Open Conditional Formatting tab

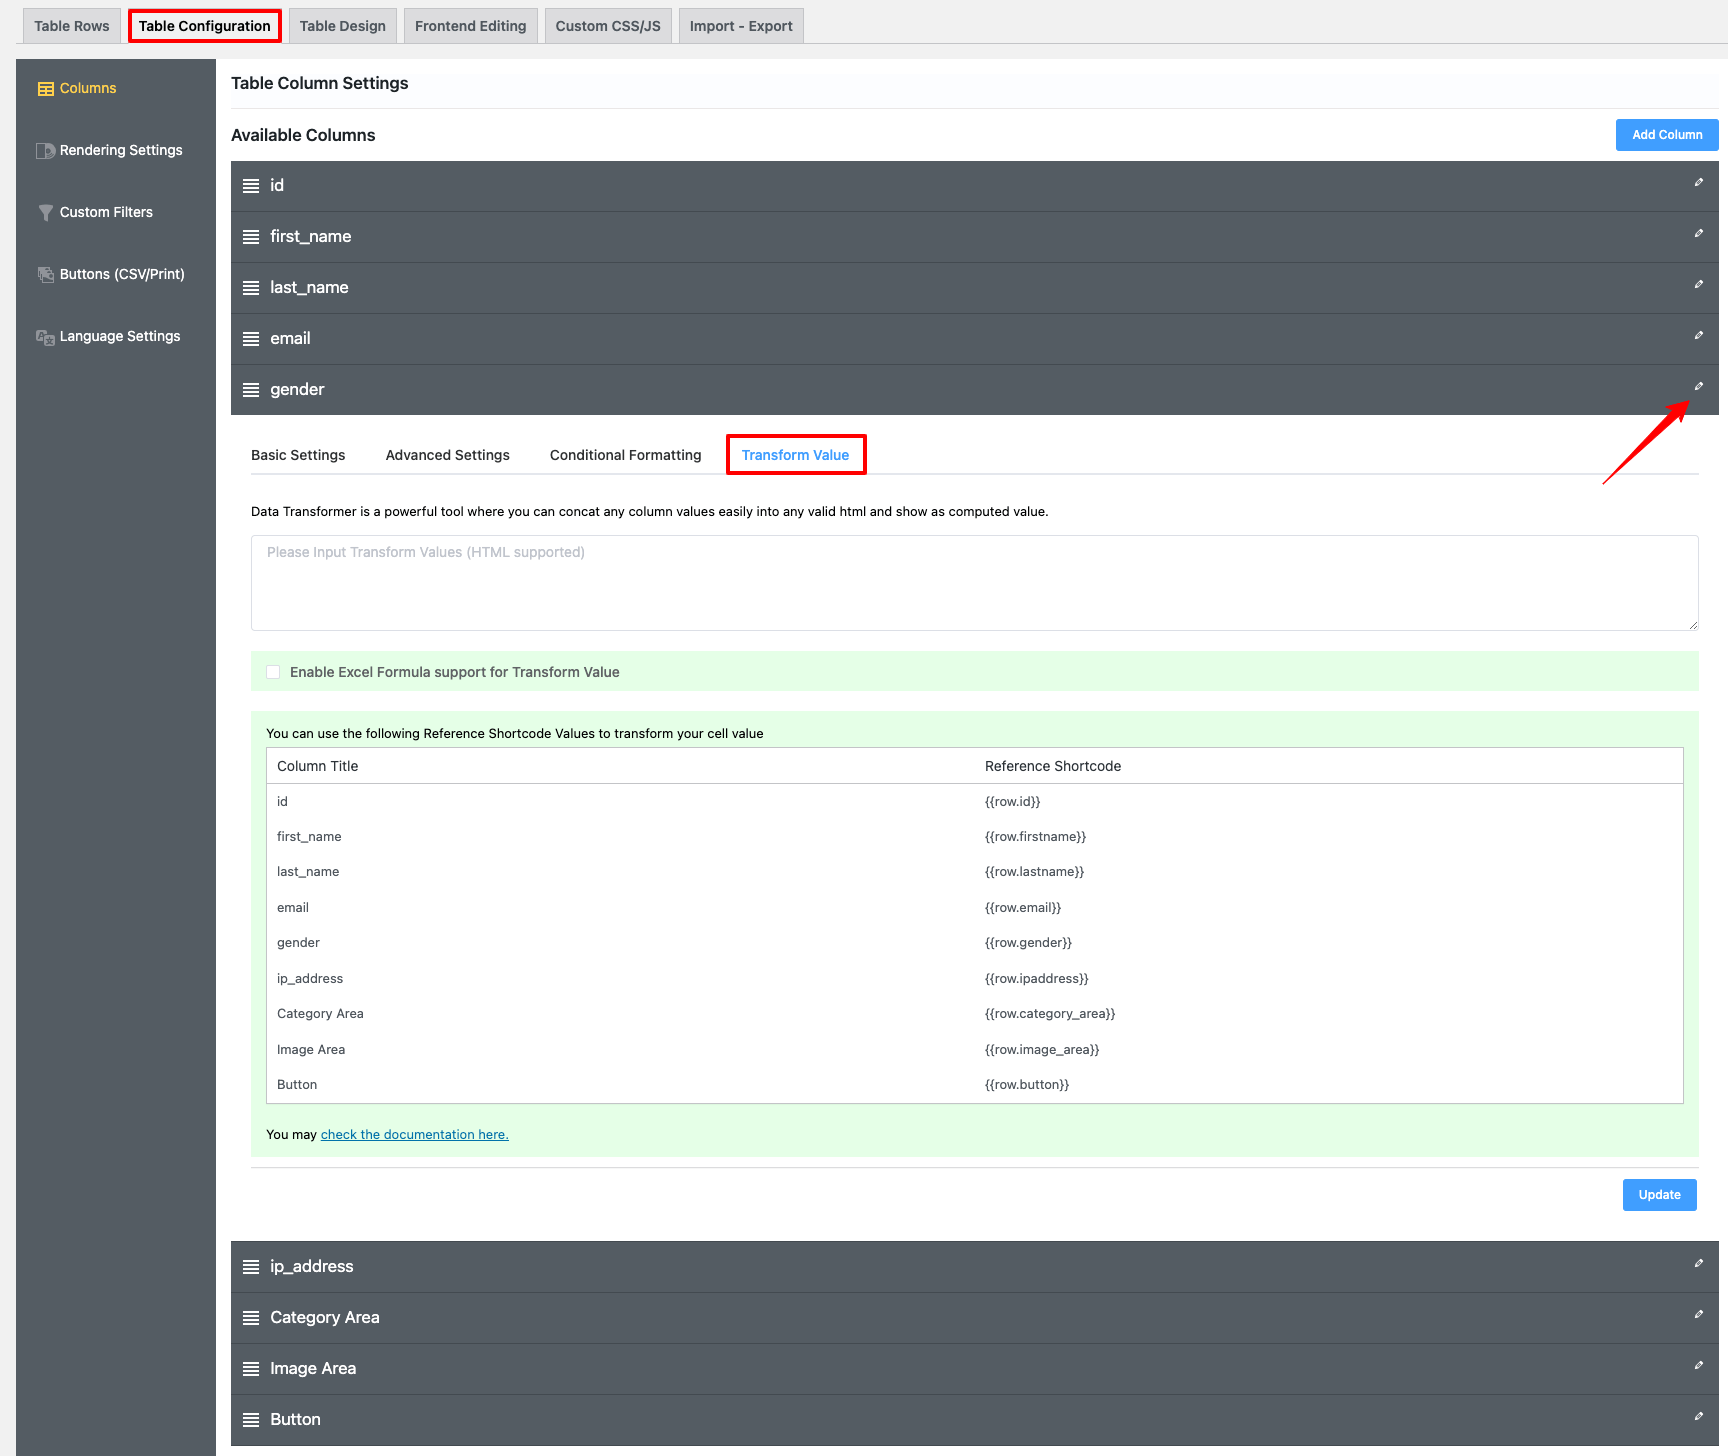(626, 455)
